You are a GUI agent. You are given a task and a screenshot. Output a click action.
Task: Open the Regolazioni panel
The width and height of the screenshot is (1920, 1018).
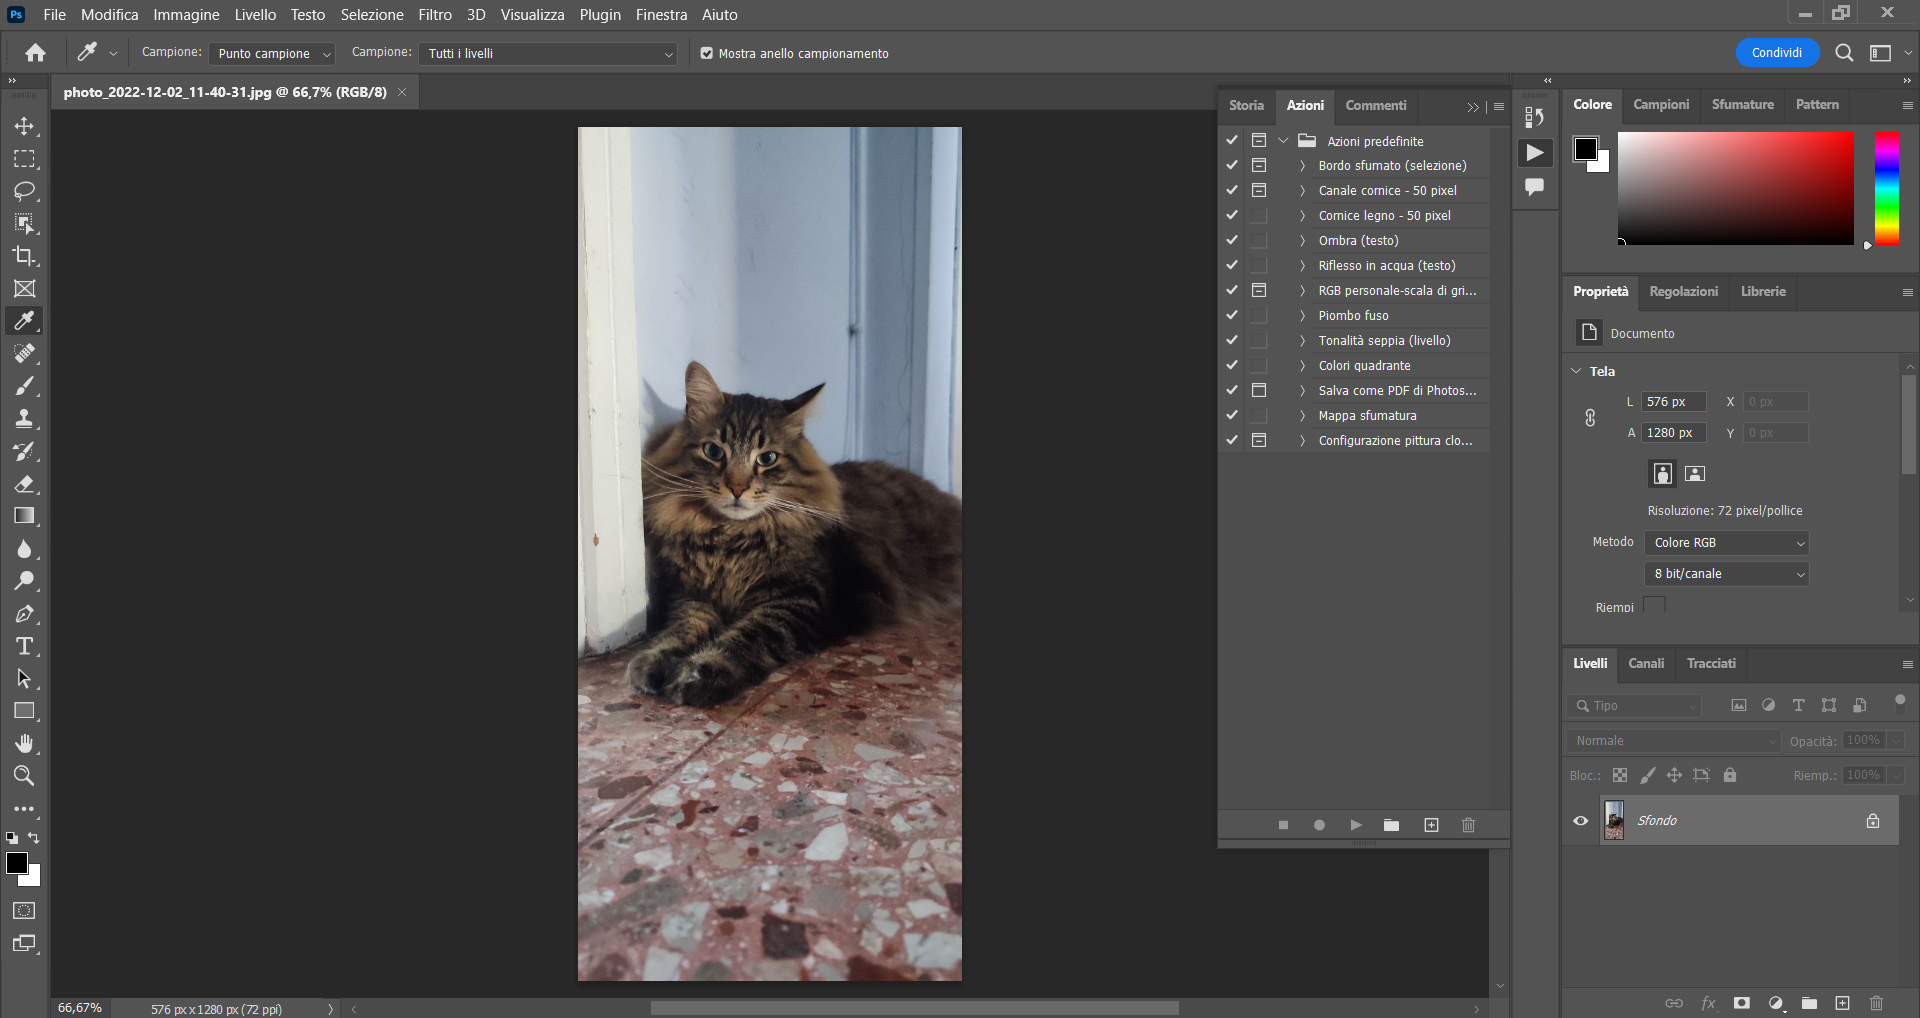tap(1682, 291)
